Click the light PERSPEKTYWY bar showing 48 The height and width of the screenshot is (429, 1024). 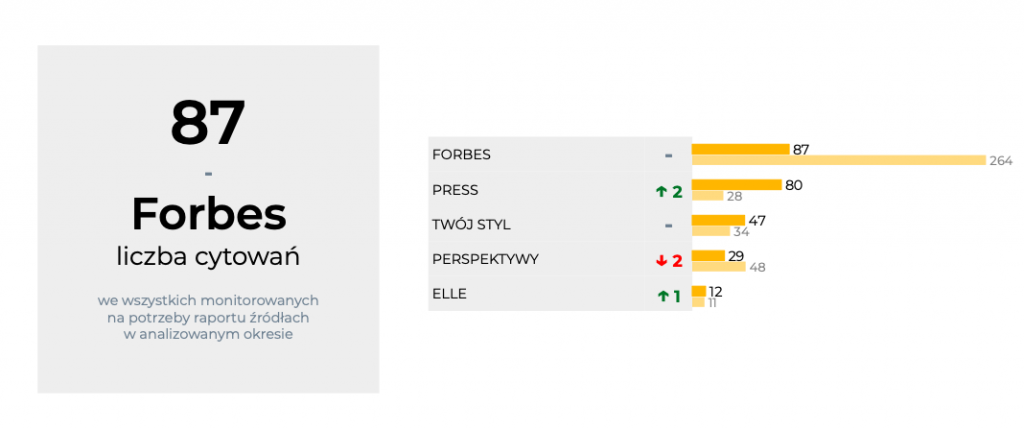(718, 266)
